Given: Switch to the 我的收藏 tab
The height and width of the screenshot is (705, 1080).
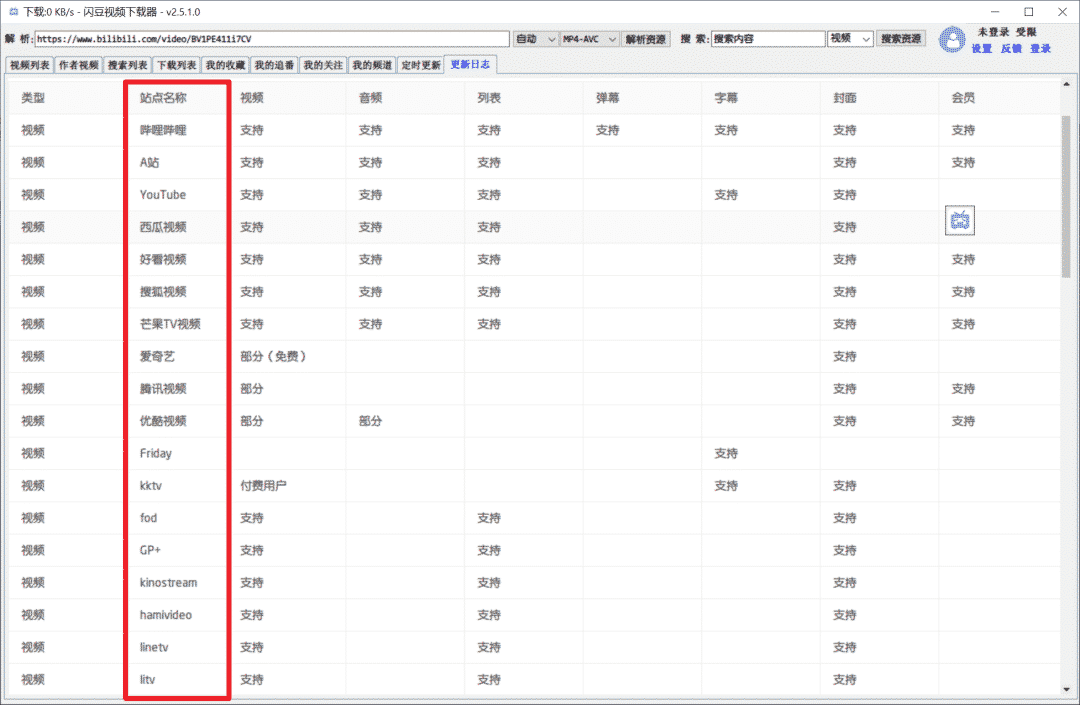Looking at the screenshot, I should [x=225, y=65].
